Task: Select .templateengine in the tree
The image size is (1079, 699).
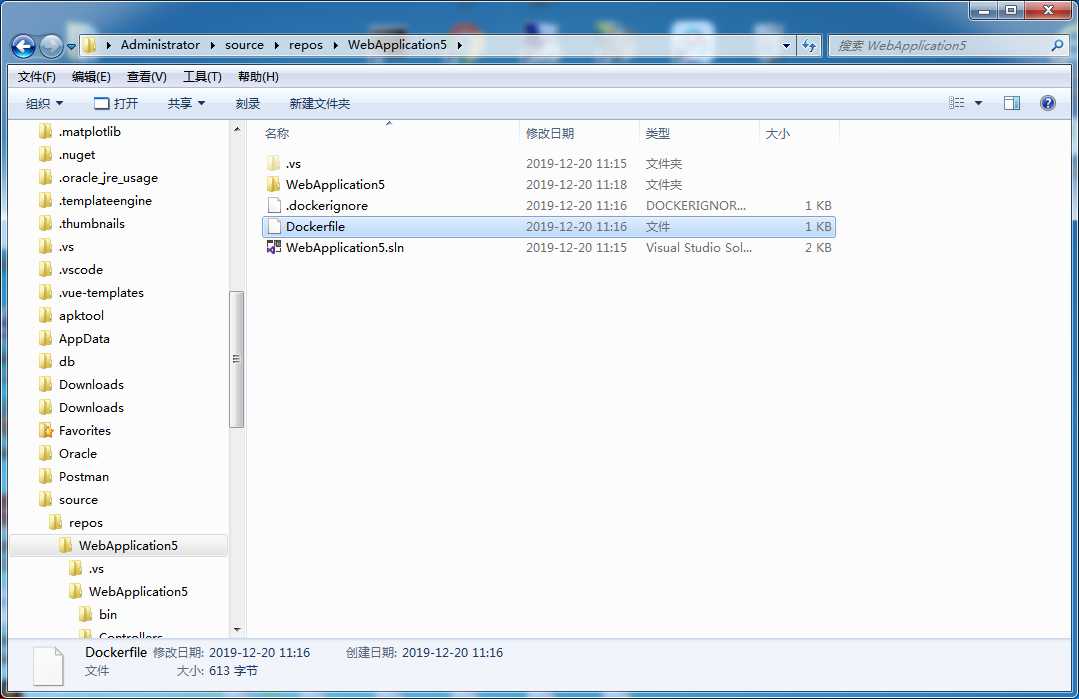Action: [x=105, y=200]
